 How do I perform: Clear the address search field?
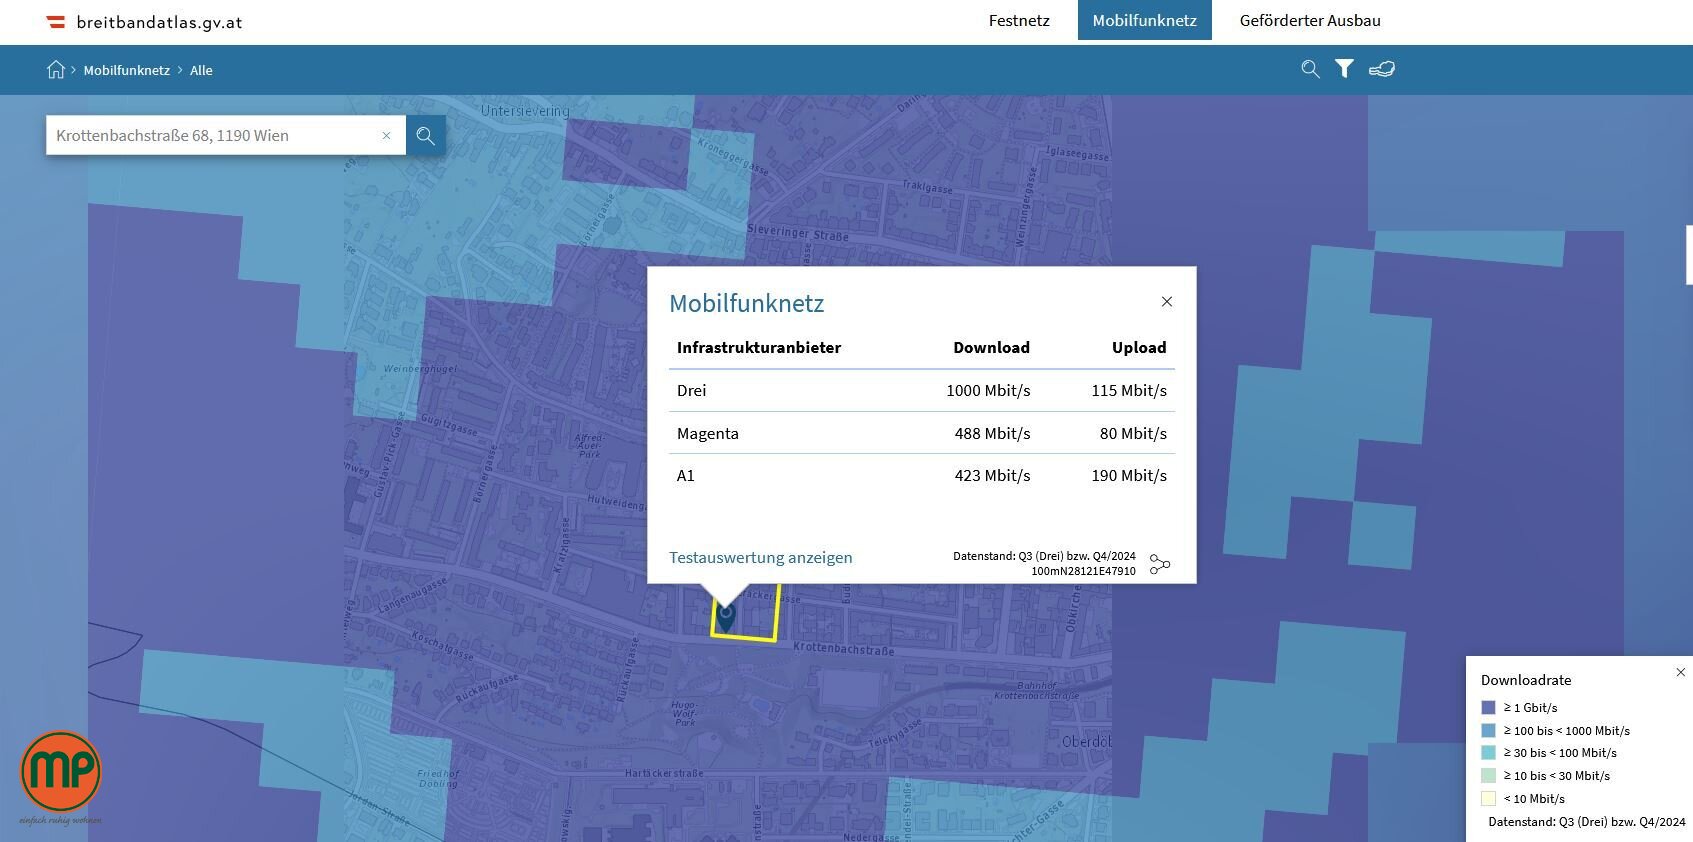[x=386, y=136]
